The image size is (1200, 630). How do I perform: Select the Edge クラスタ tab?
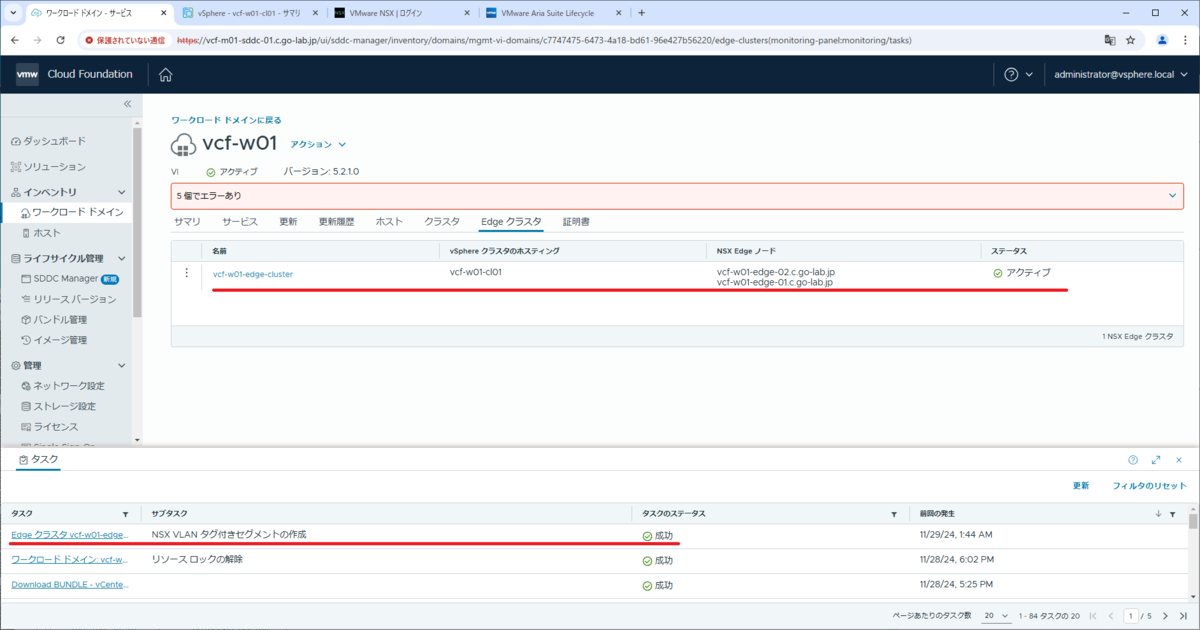coord(511,221)
